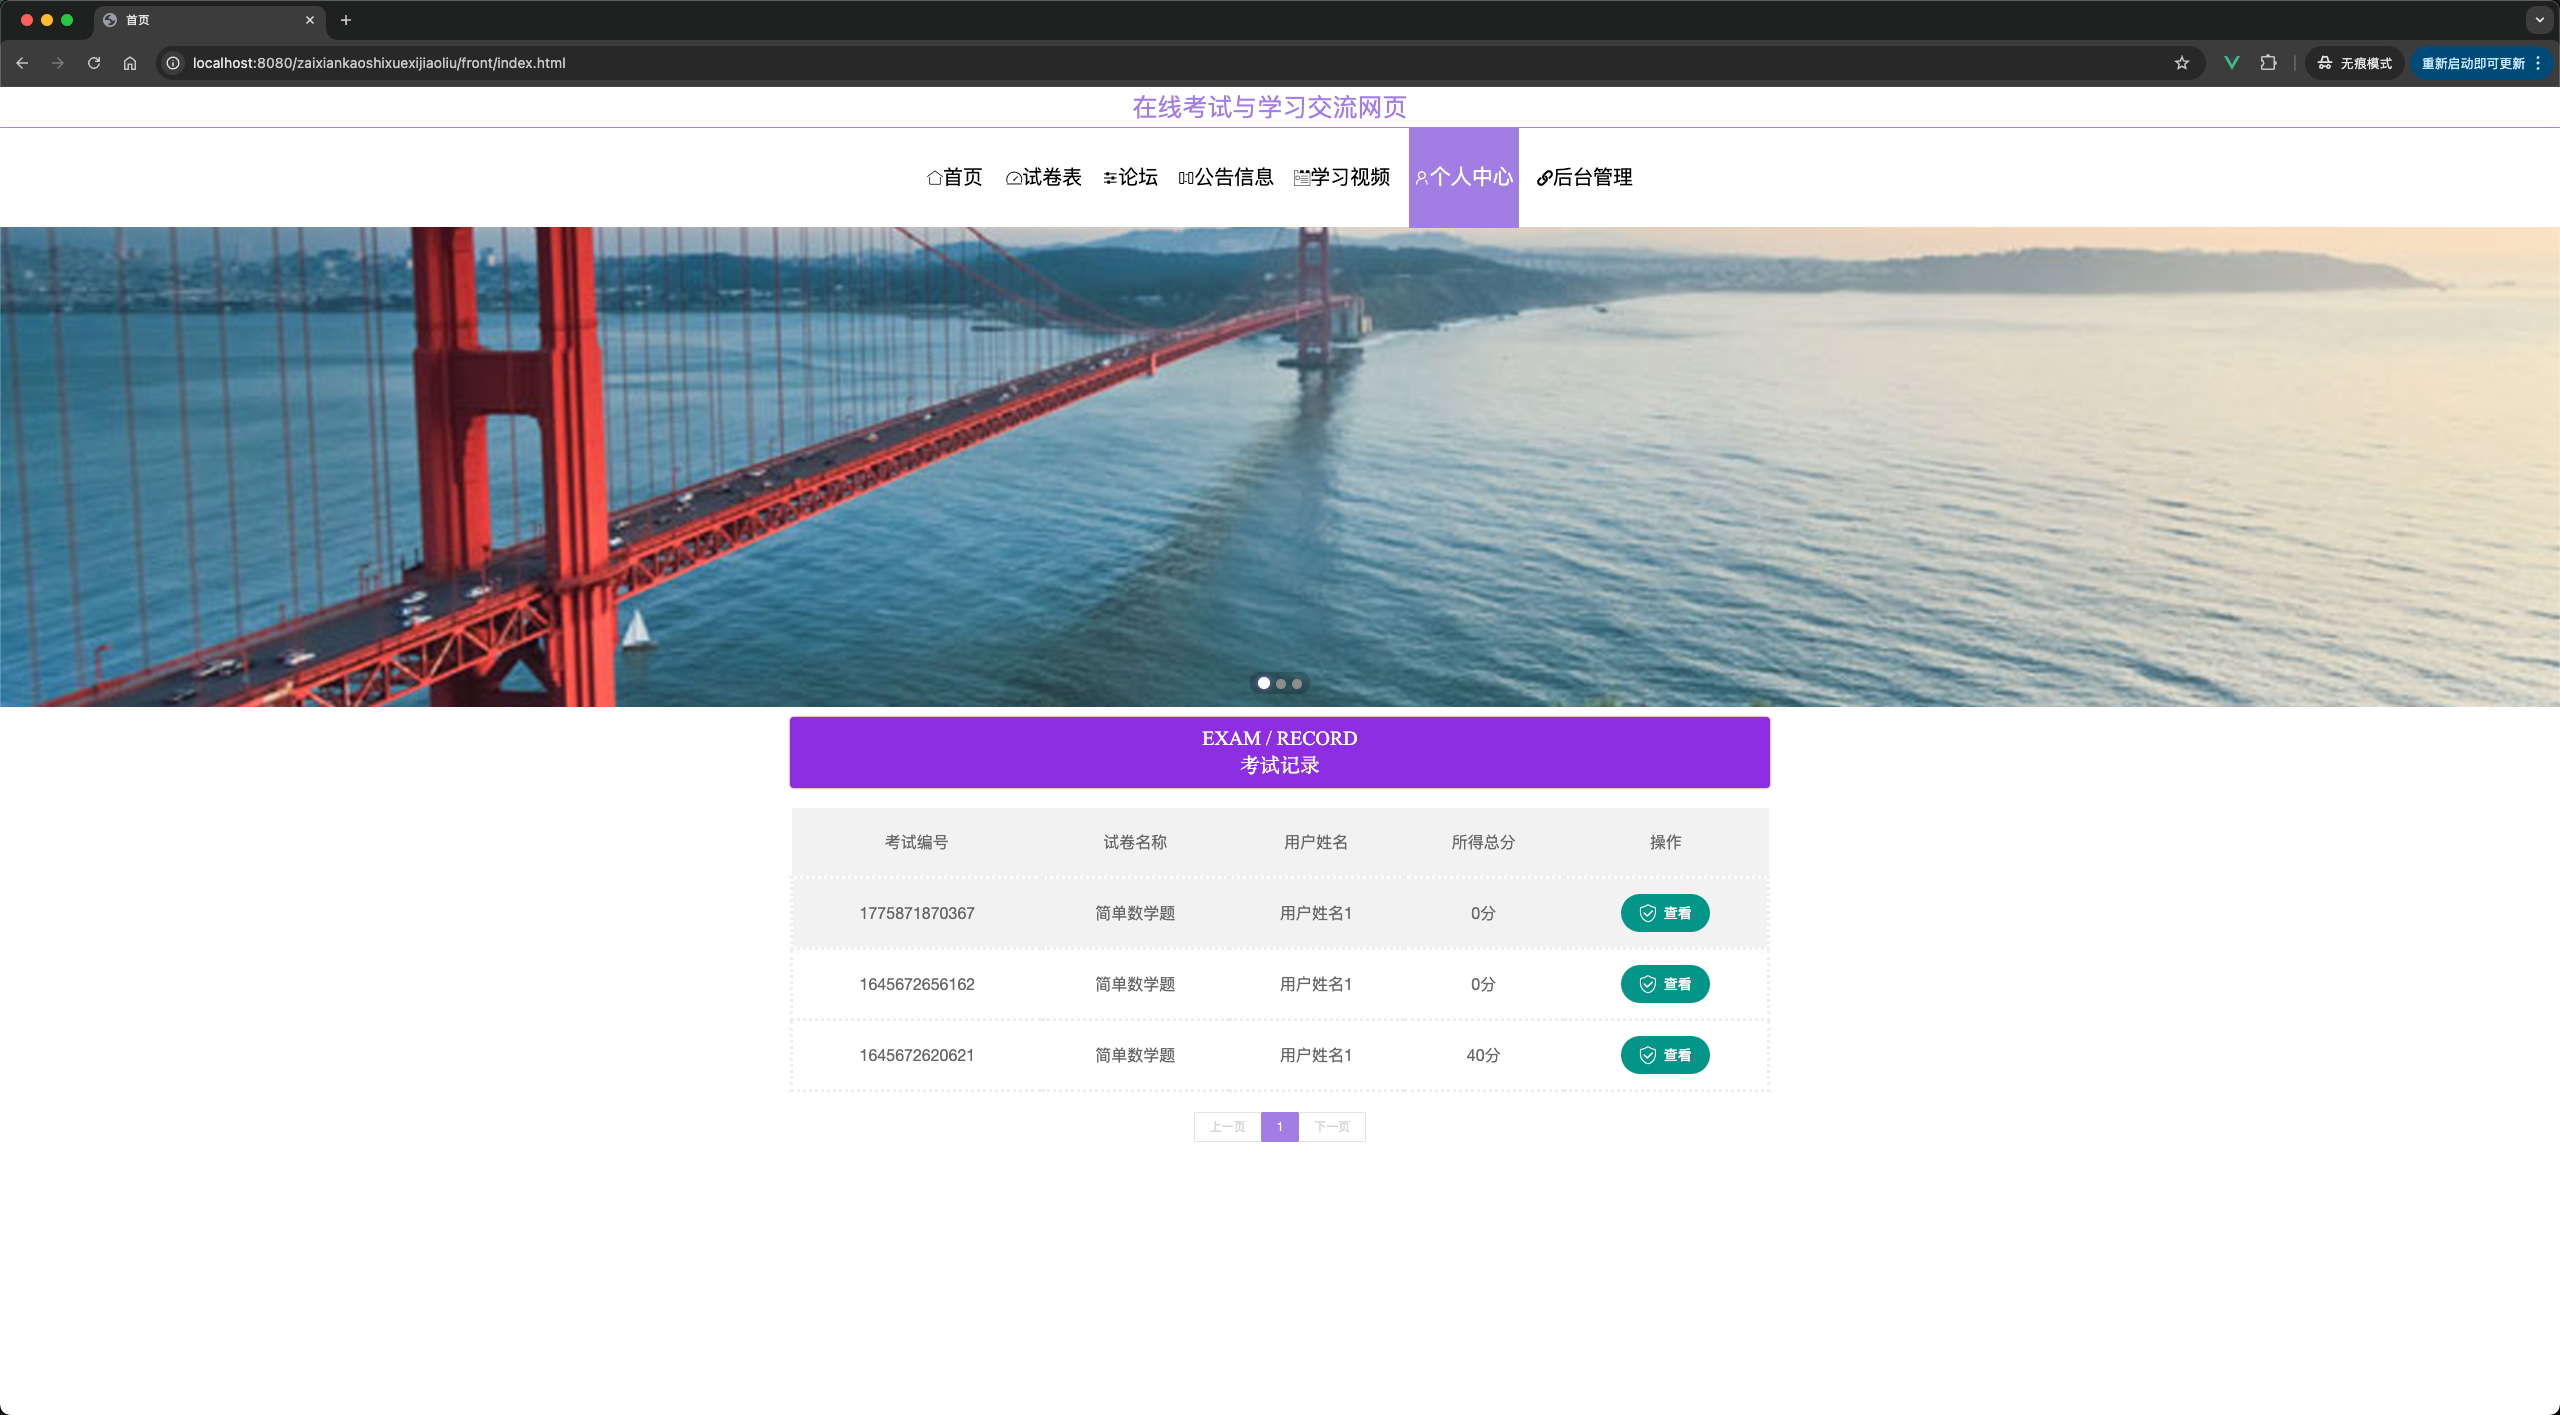Click the browser forward arrow

click(58, 63)
